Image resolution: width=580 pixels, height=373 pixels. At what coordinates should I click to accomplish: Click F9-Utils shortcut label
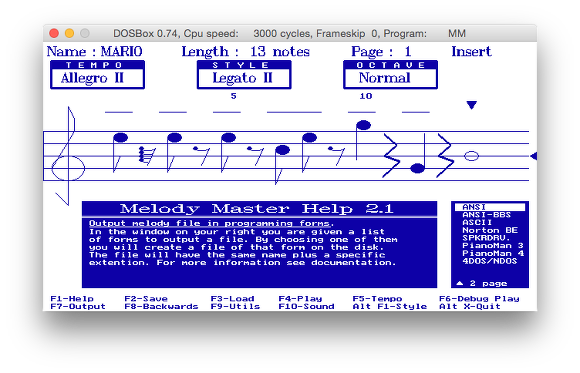coord(235,306)
